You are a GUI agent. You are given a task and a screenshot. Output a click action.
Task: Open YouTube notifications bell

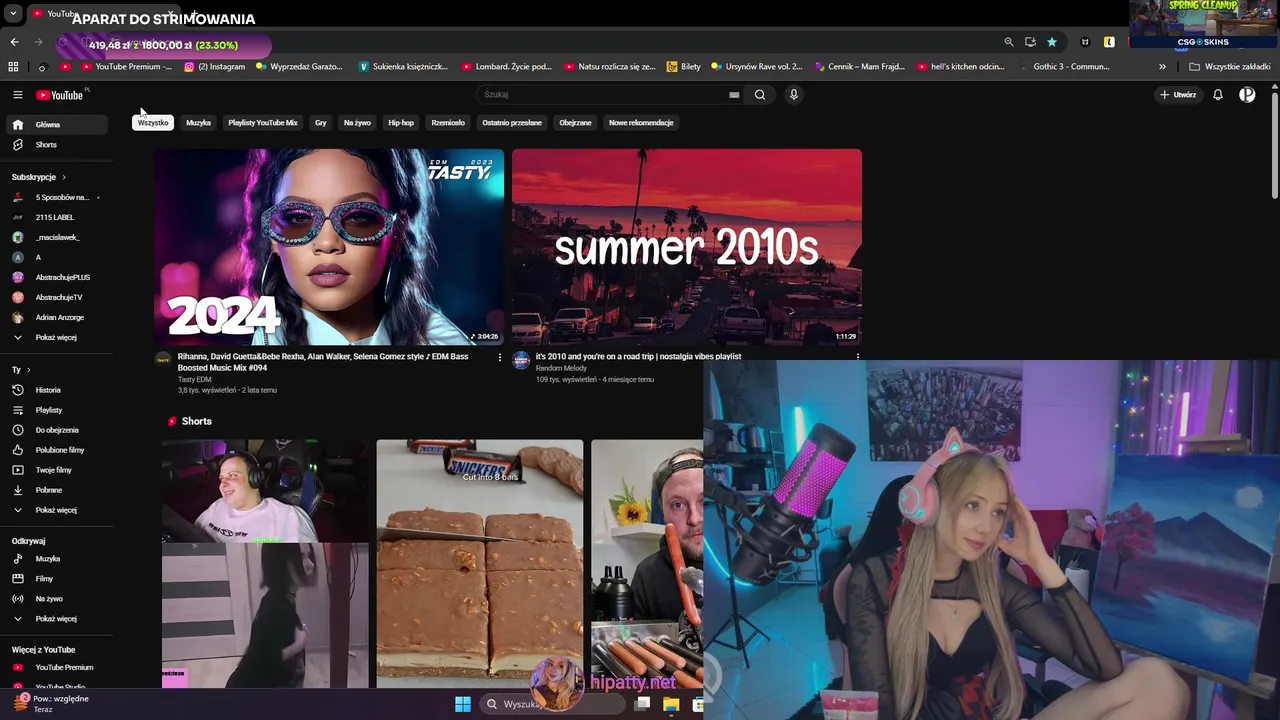[1218, 95]
